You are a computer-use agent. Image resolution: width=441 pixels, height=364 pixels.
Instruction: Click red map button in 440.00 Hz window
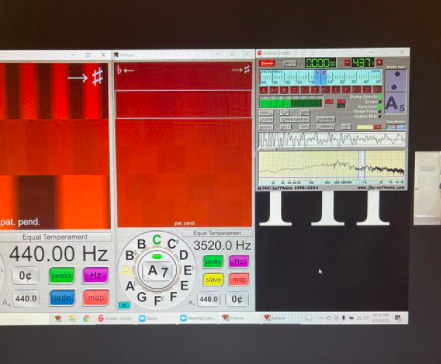(96, 298)
